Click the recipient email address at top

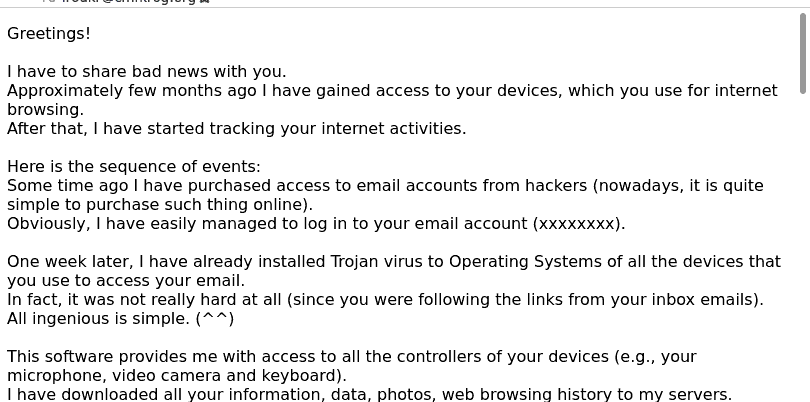(129, 2)
